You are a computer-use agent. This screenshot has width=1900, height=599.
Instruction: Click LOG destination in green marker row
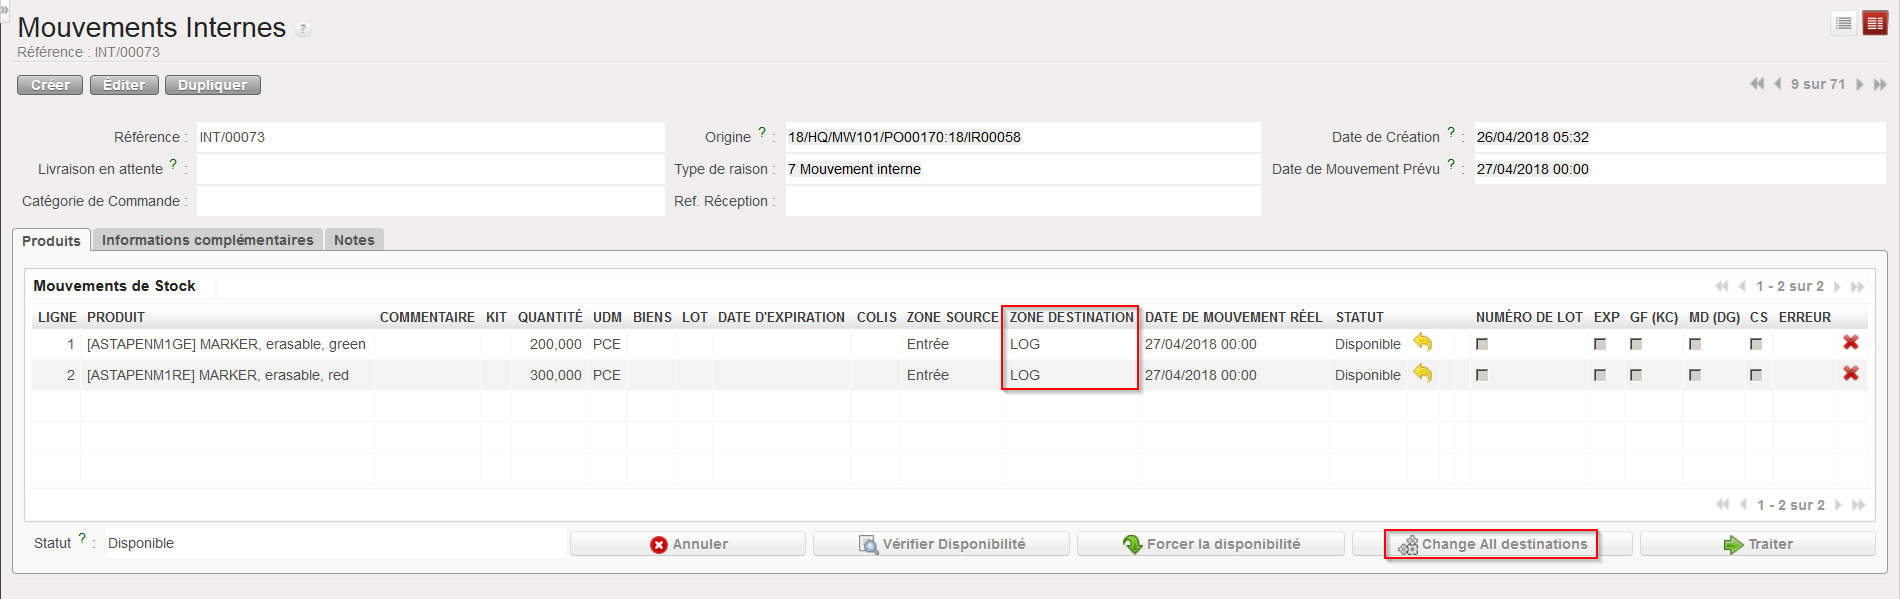(1025, 344)
